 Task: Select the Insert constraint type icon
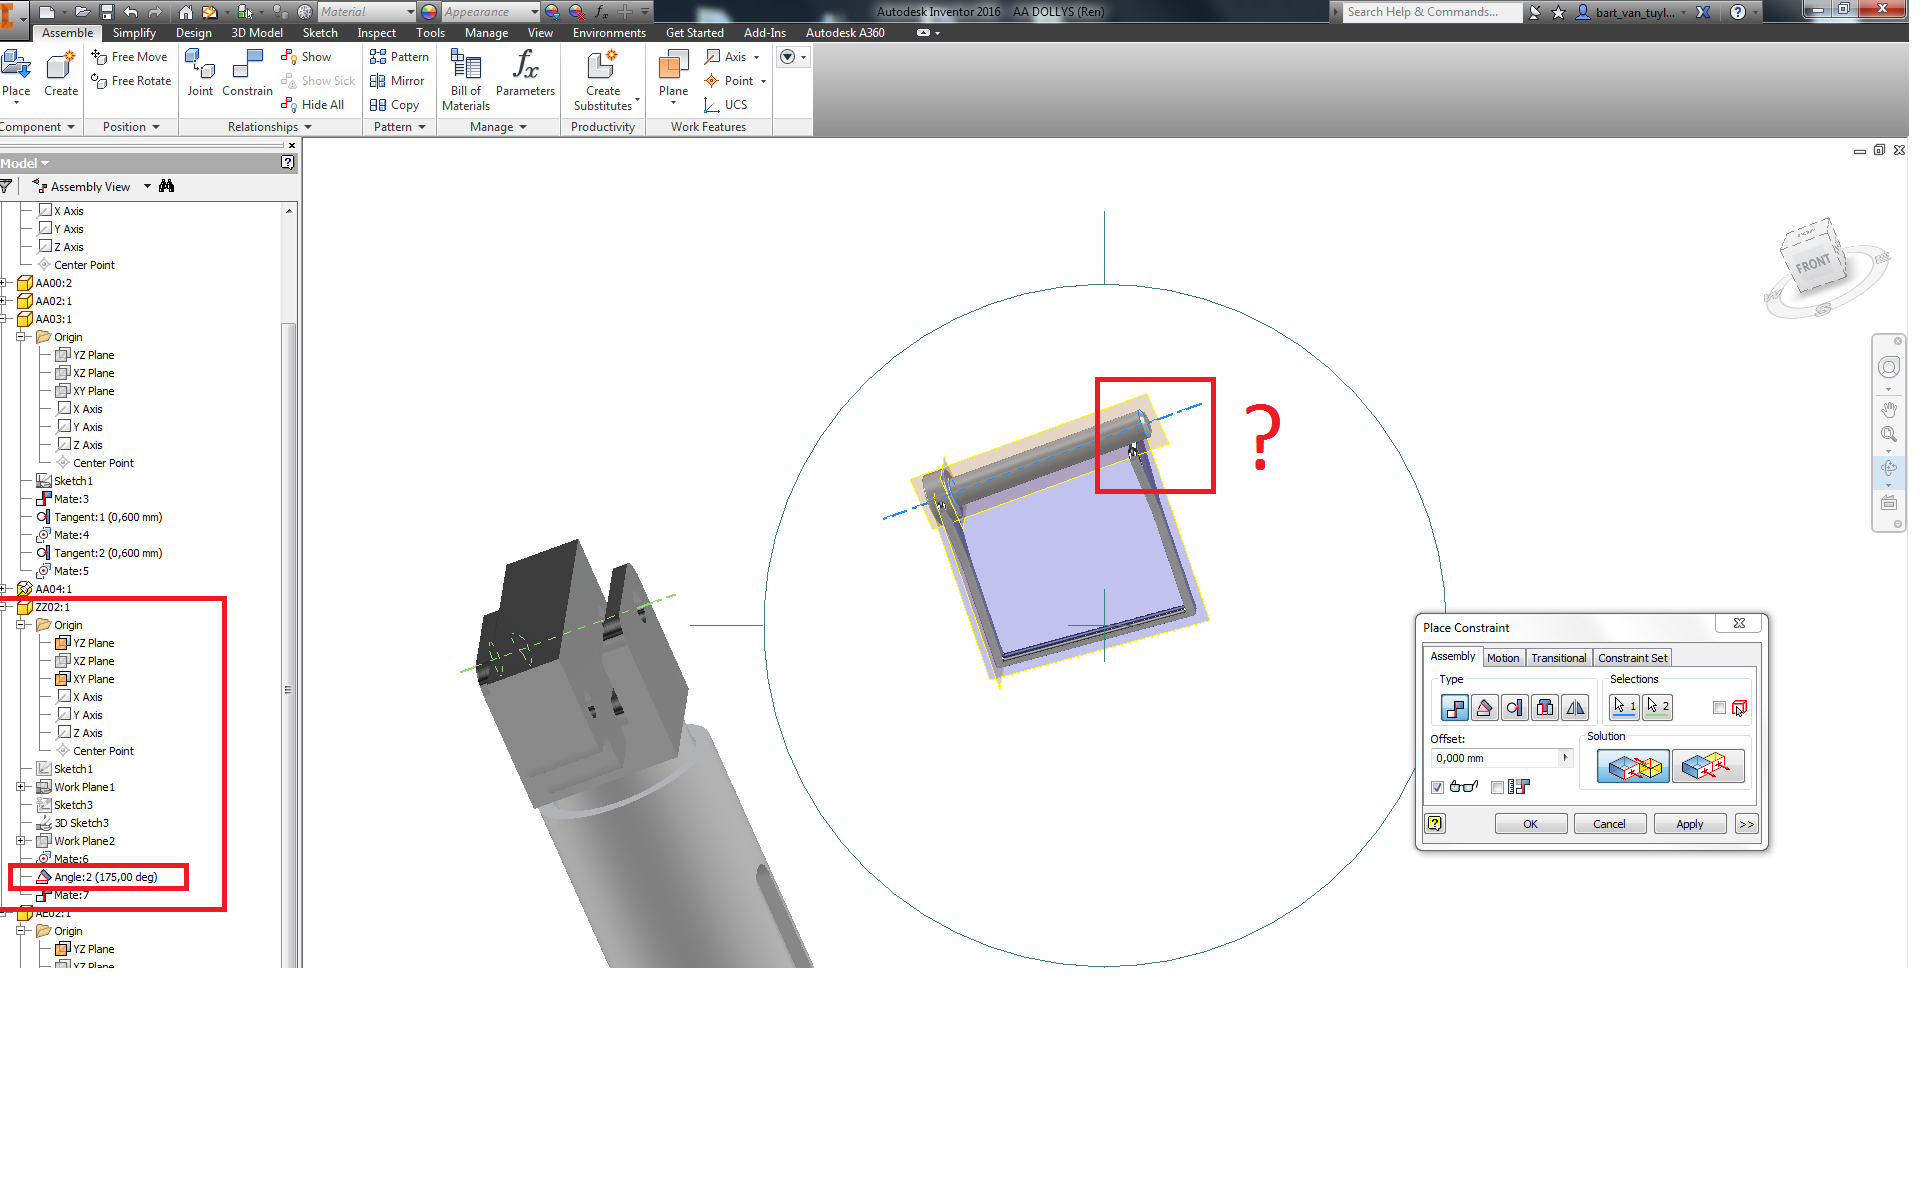point(1544,708)
